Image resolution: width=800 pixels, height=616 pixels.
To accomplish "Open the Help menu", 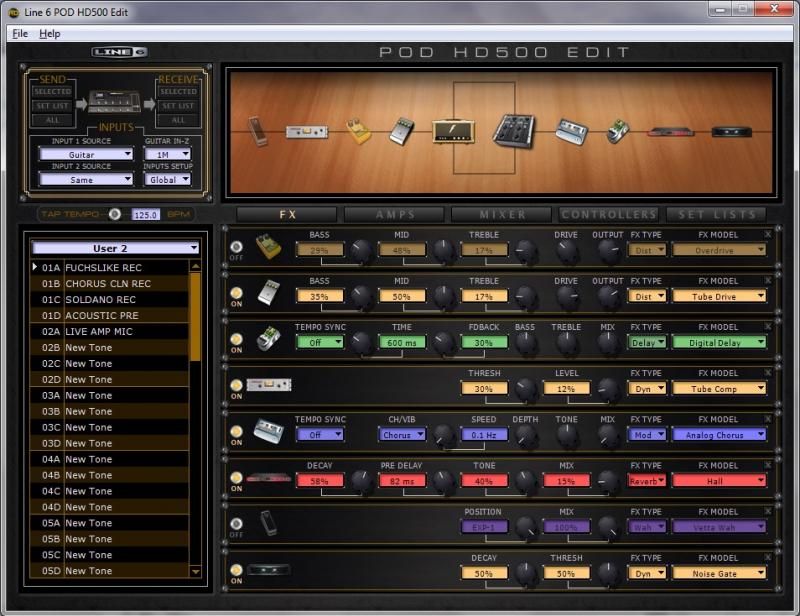I will pyautogui.click(x=49, y=34).
